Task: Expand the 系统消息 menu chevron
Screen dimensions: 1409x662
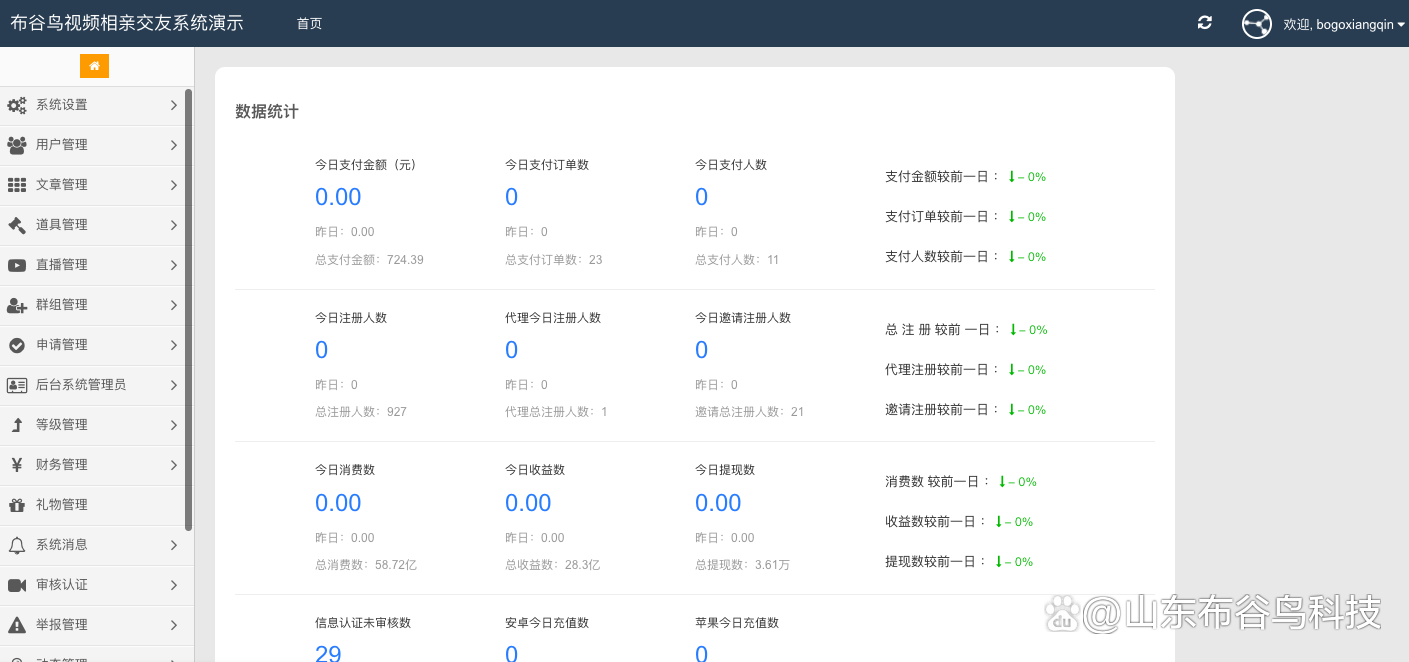Action: [174, 545]
